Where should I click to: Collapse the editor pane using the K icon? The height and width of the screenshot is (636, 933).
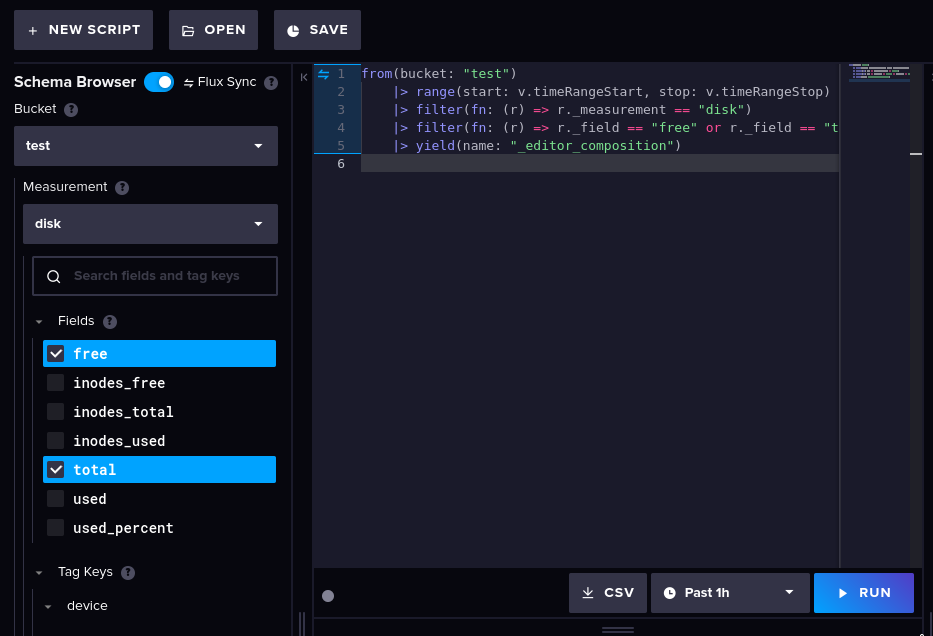point(304,77)
